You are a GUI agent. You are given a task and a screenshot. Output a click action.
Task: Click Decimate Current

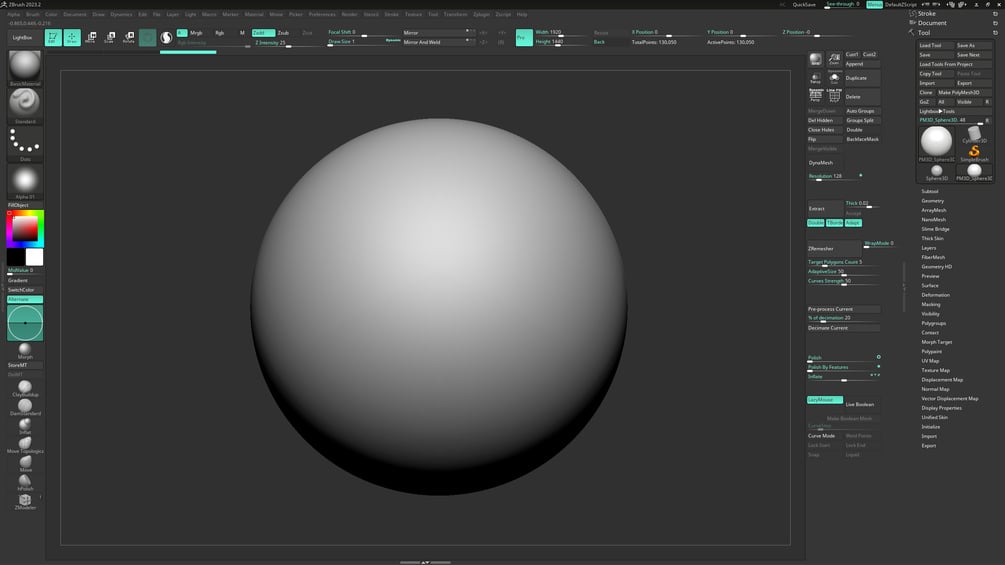pos(843,328)
